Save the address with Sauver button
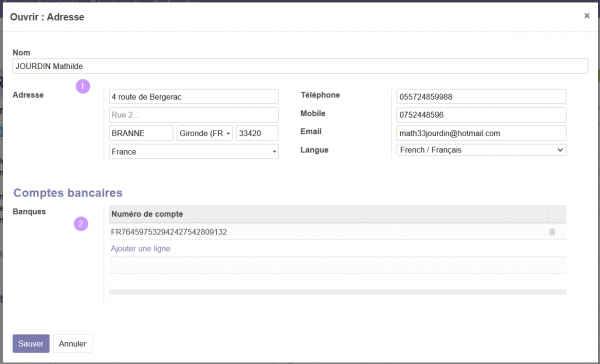600x364 pixels. pos(31,343)
